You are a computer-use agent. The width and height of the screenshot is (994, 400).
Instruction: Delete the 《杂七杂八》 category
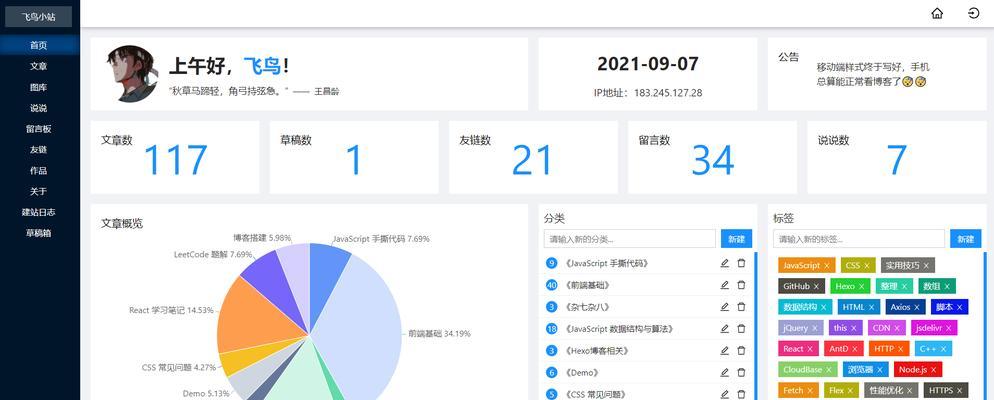tap(741, 307)
